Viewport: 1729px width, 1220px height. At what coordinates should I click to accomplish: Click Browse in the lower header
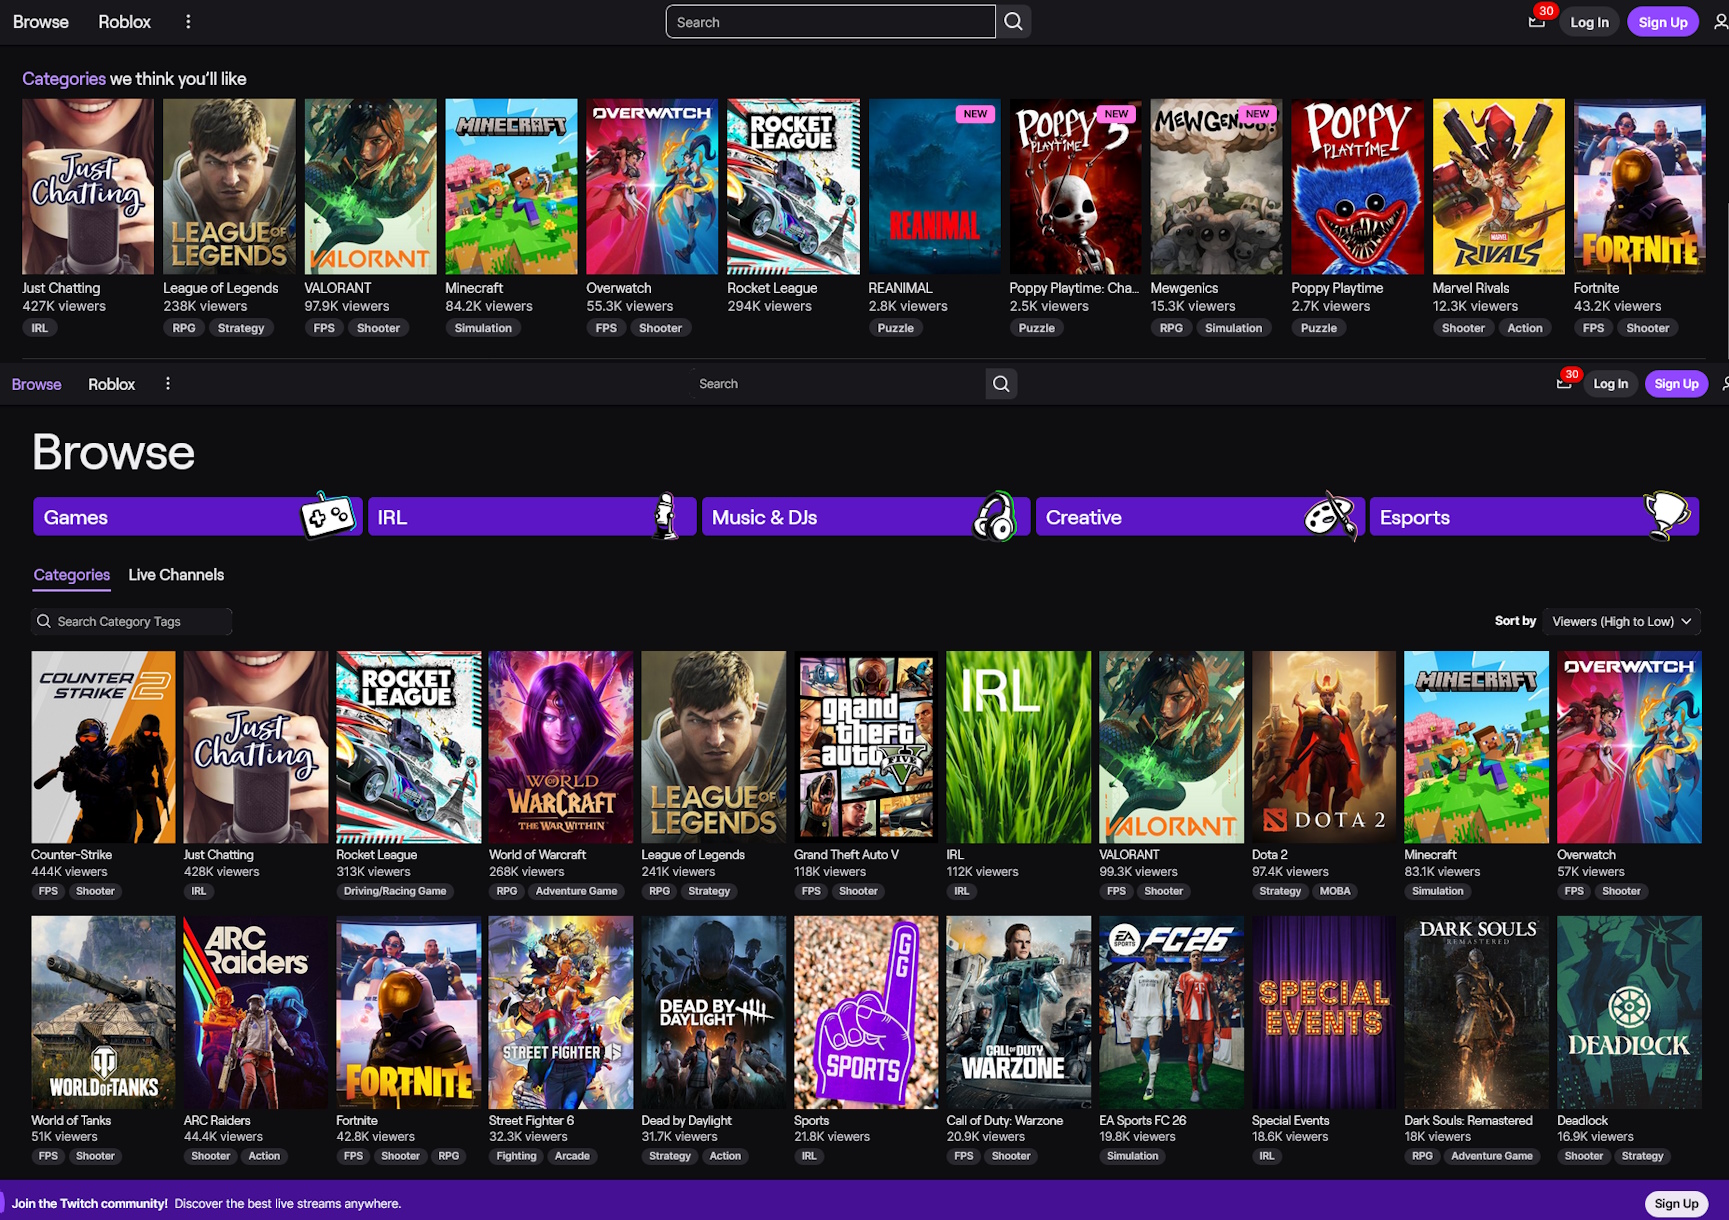36,384
